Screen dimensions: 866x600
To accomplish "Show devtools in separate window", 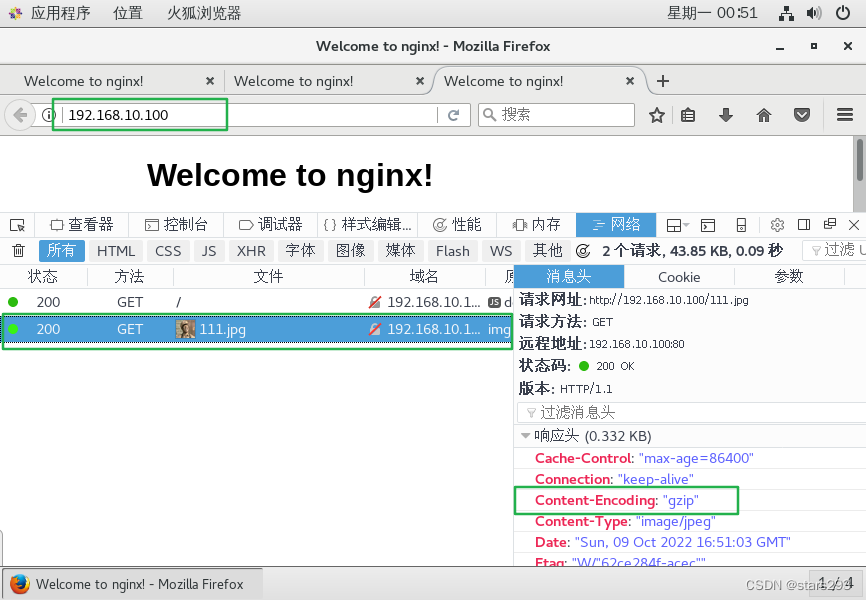I will [830, 224].
